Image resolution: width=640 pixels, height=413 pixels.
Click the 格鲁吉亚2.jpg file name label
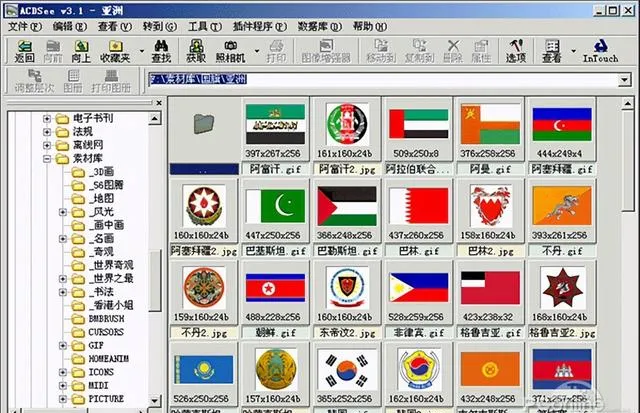[x=562, y=333]
